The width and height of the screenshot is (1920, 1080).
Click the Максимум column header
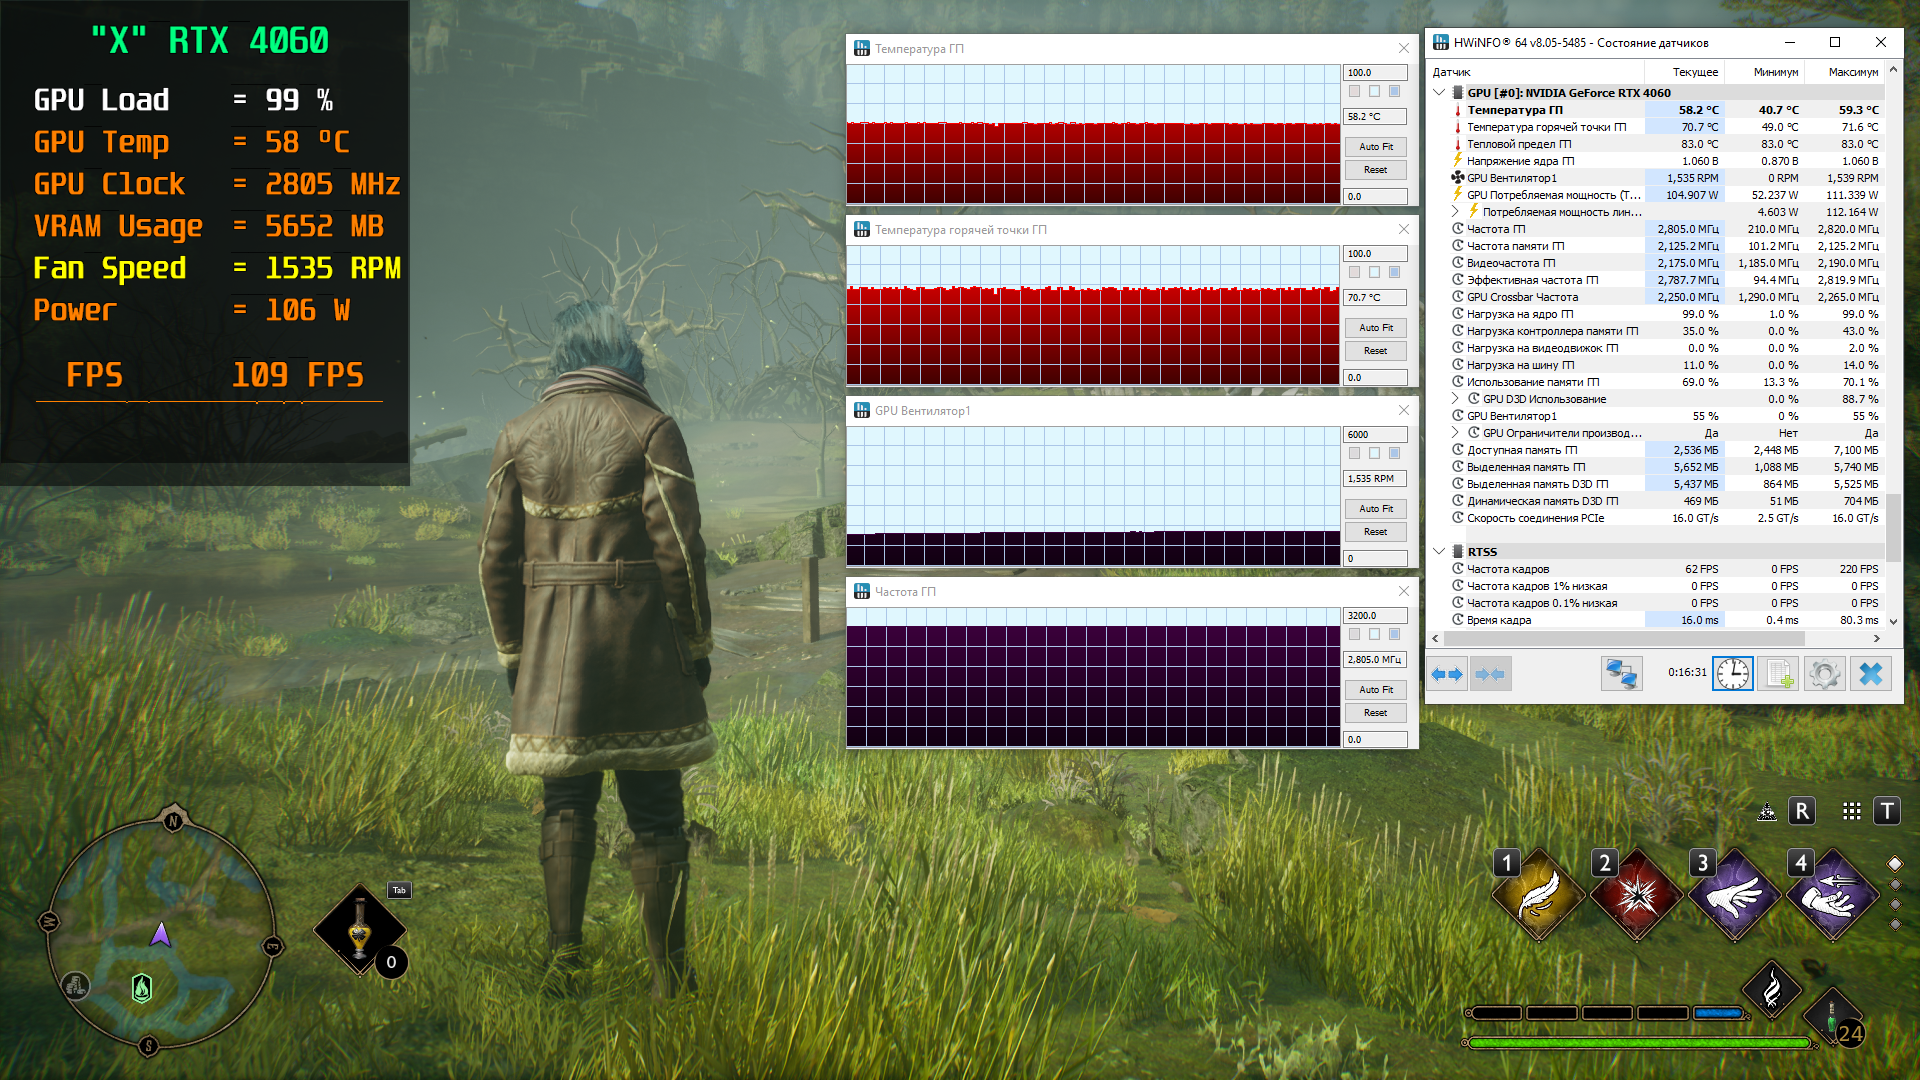point(1852,72)
